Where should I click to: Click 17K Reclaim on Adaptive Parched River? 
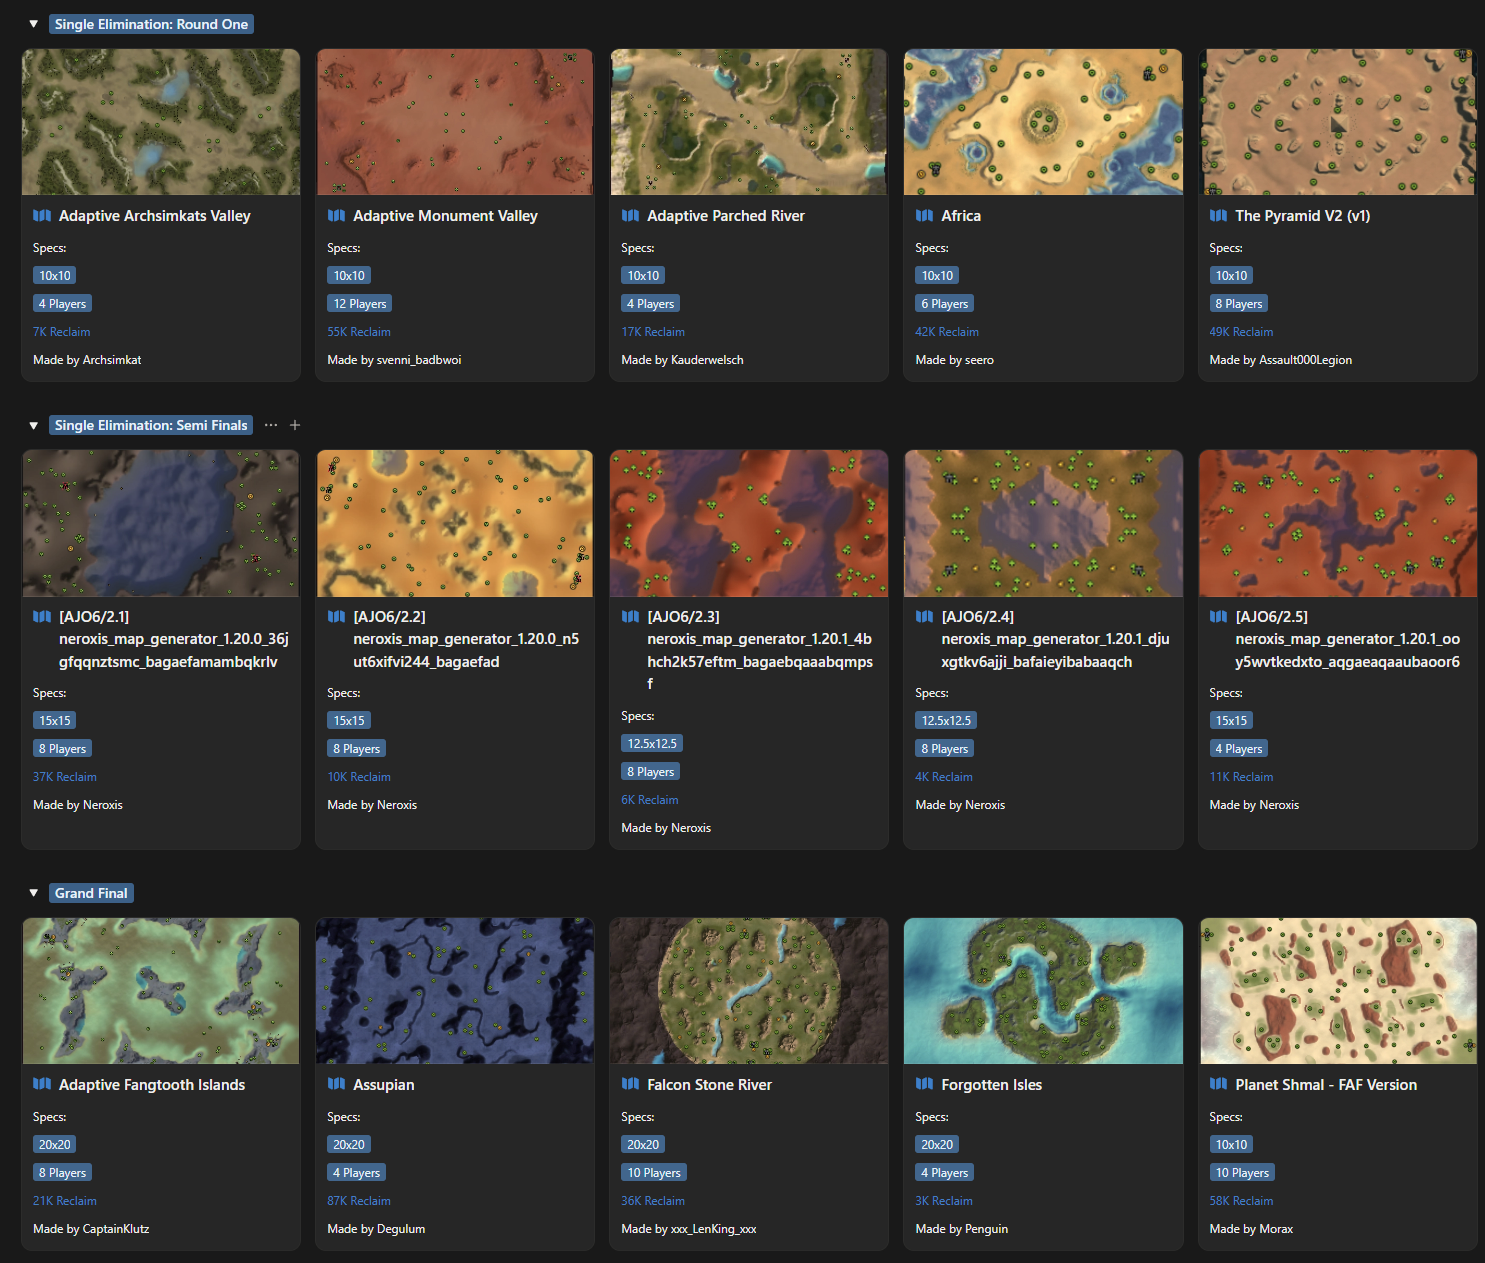pyautogui.click(x=653, y=332)
